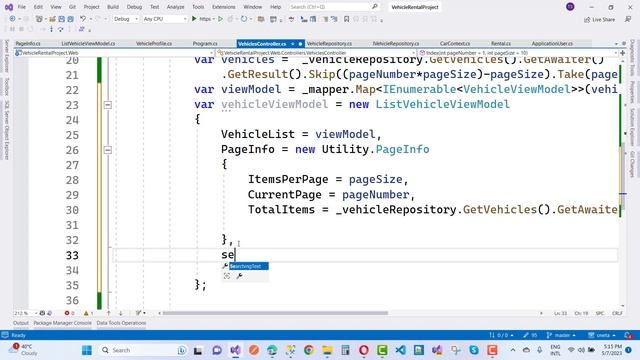This screenshot has height=360, width=640.
Task: Switch to the ApplicationUser.cs tab
Action: (552, 43)
